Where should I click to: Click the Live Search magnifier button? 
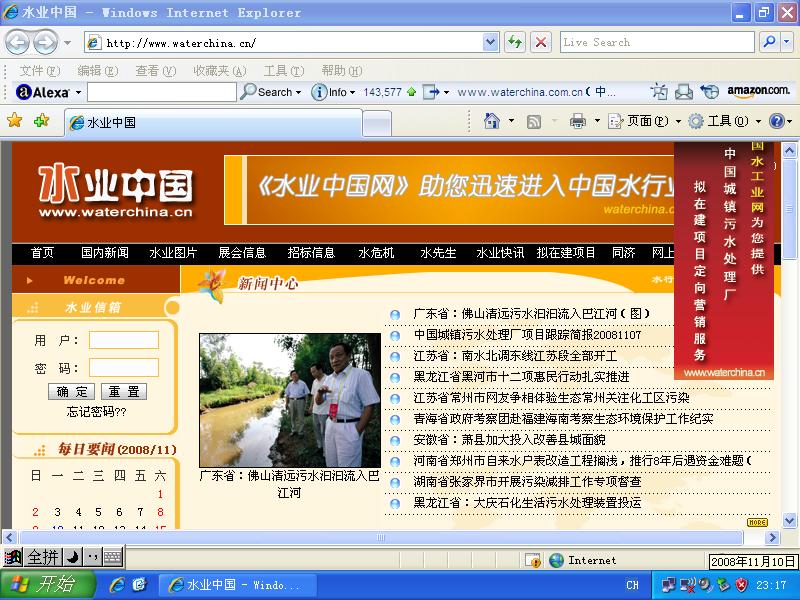coord(769,42)
